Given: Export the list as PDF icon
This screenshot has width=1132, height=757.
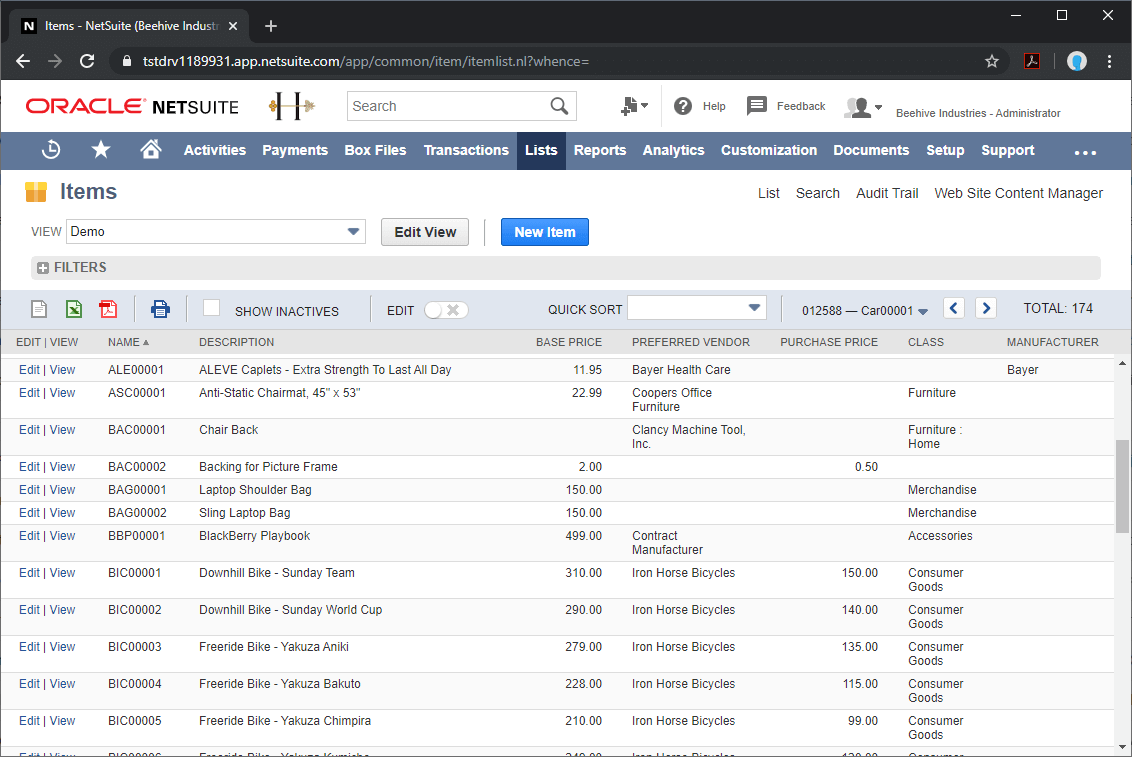Looking at the screenshot, I should pyautogui.click(x=108, y=309).
